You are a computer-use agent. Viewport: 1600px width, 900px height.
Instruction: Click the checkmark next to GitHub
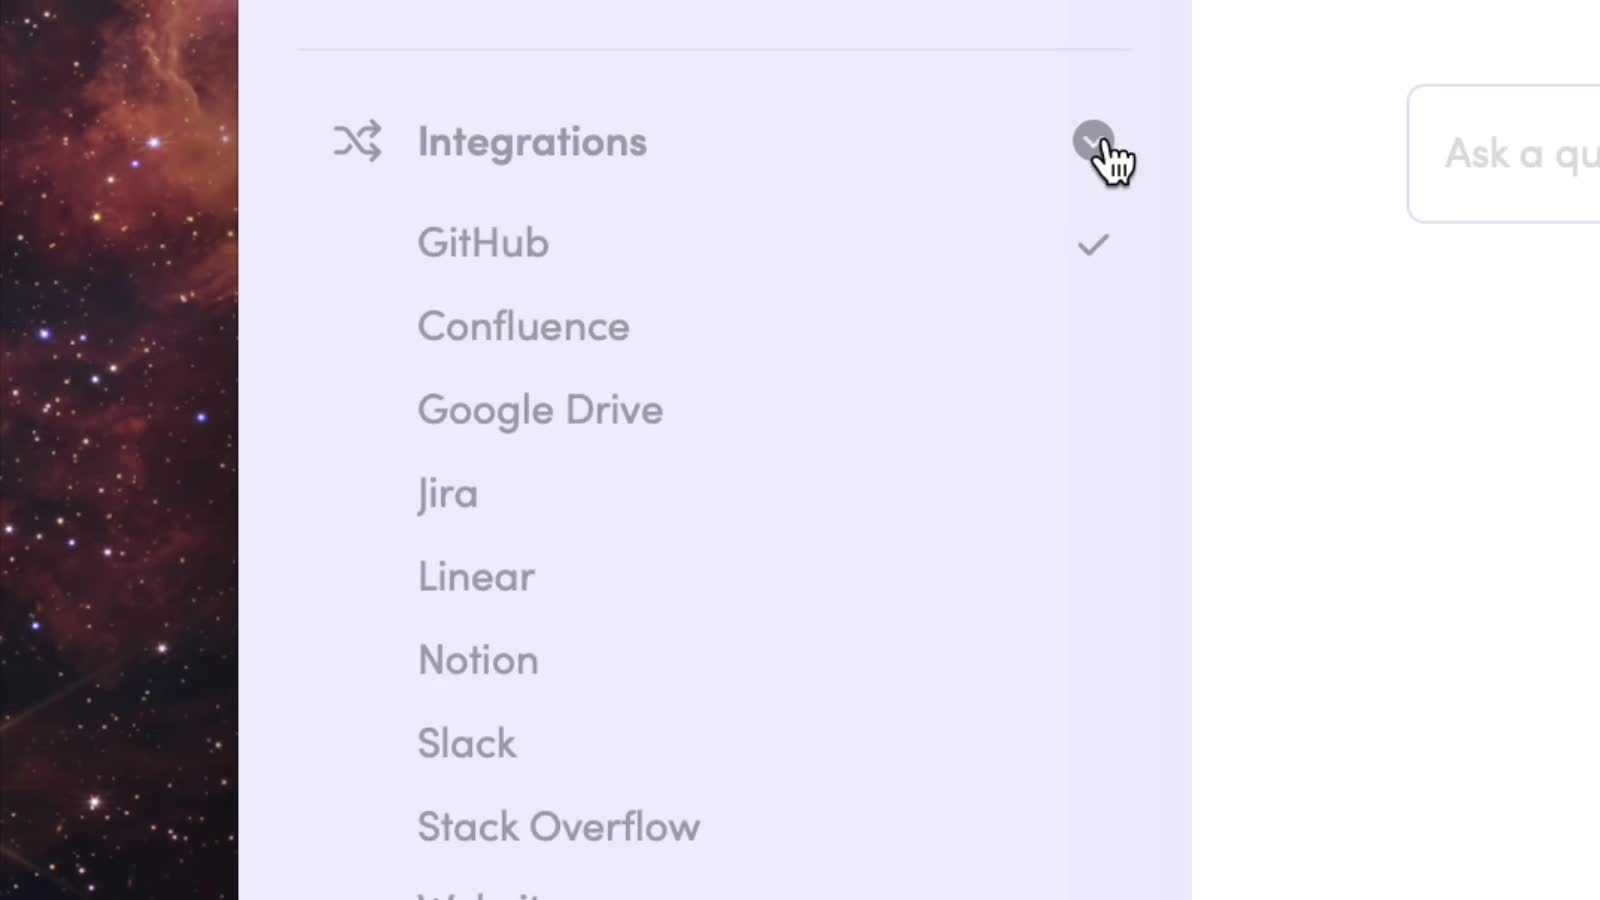point(1093,244)
